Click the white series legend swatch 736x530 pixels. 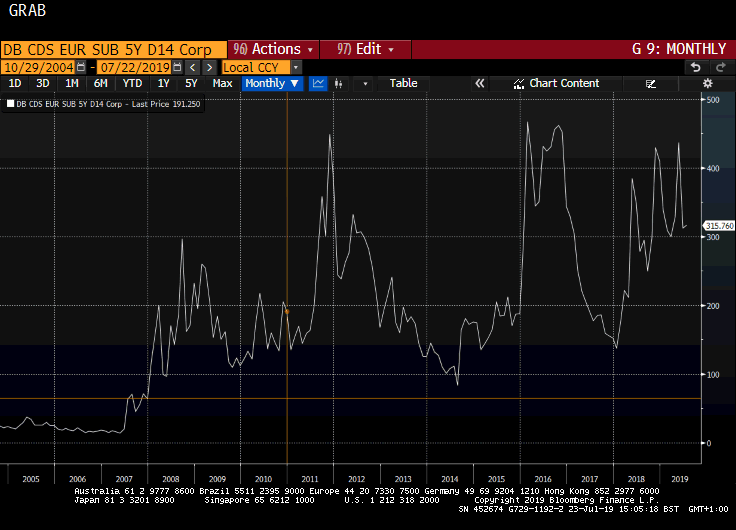11,103
